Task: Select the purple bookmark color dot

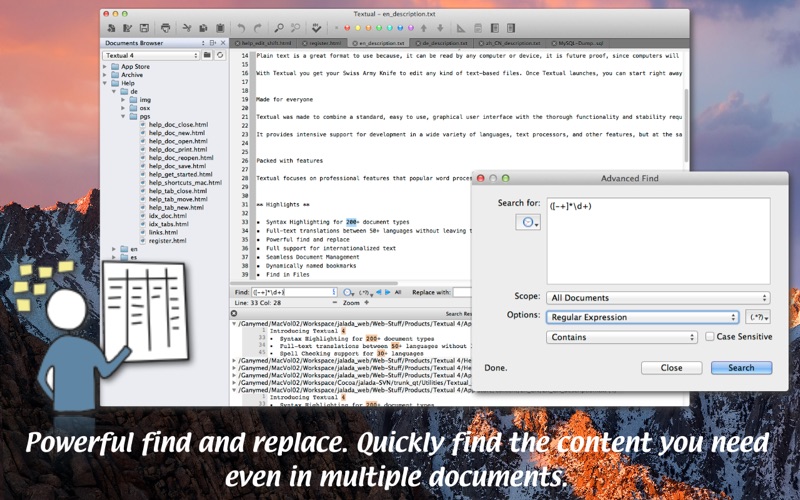Action: click(411, 28)
